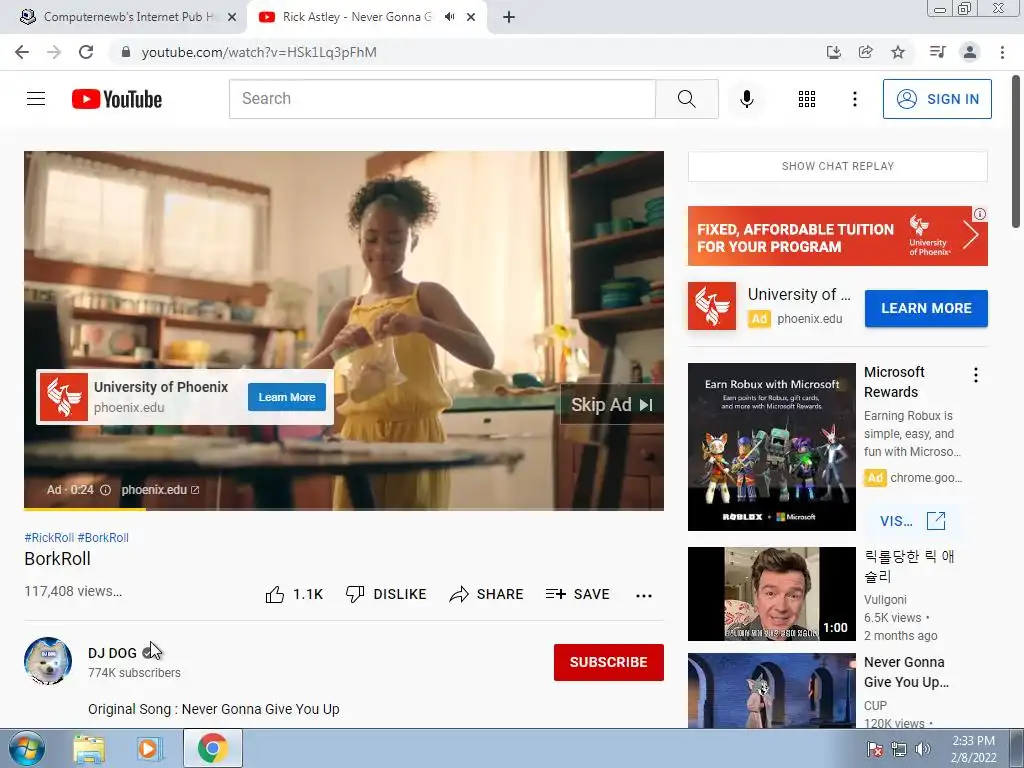Open YouTube apps grid icon

[807, 99]
